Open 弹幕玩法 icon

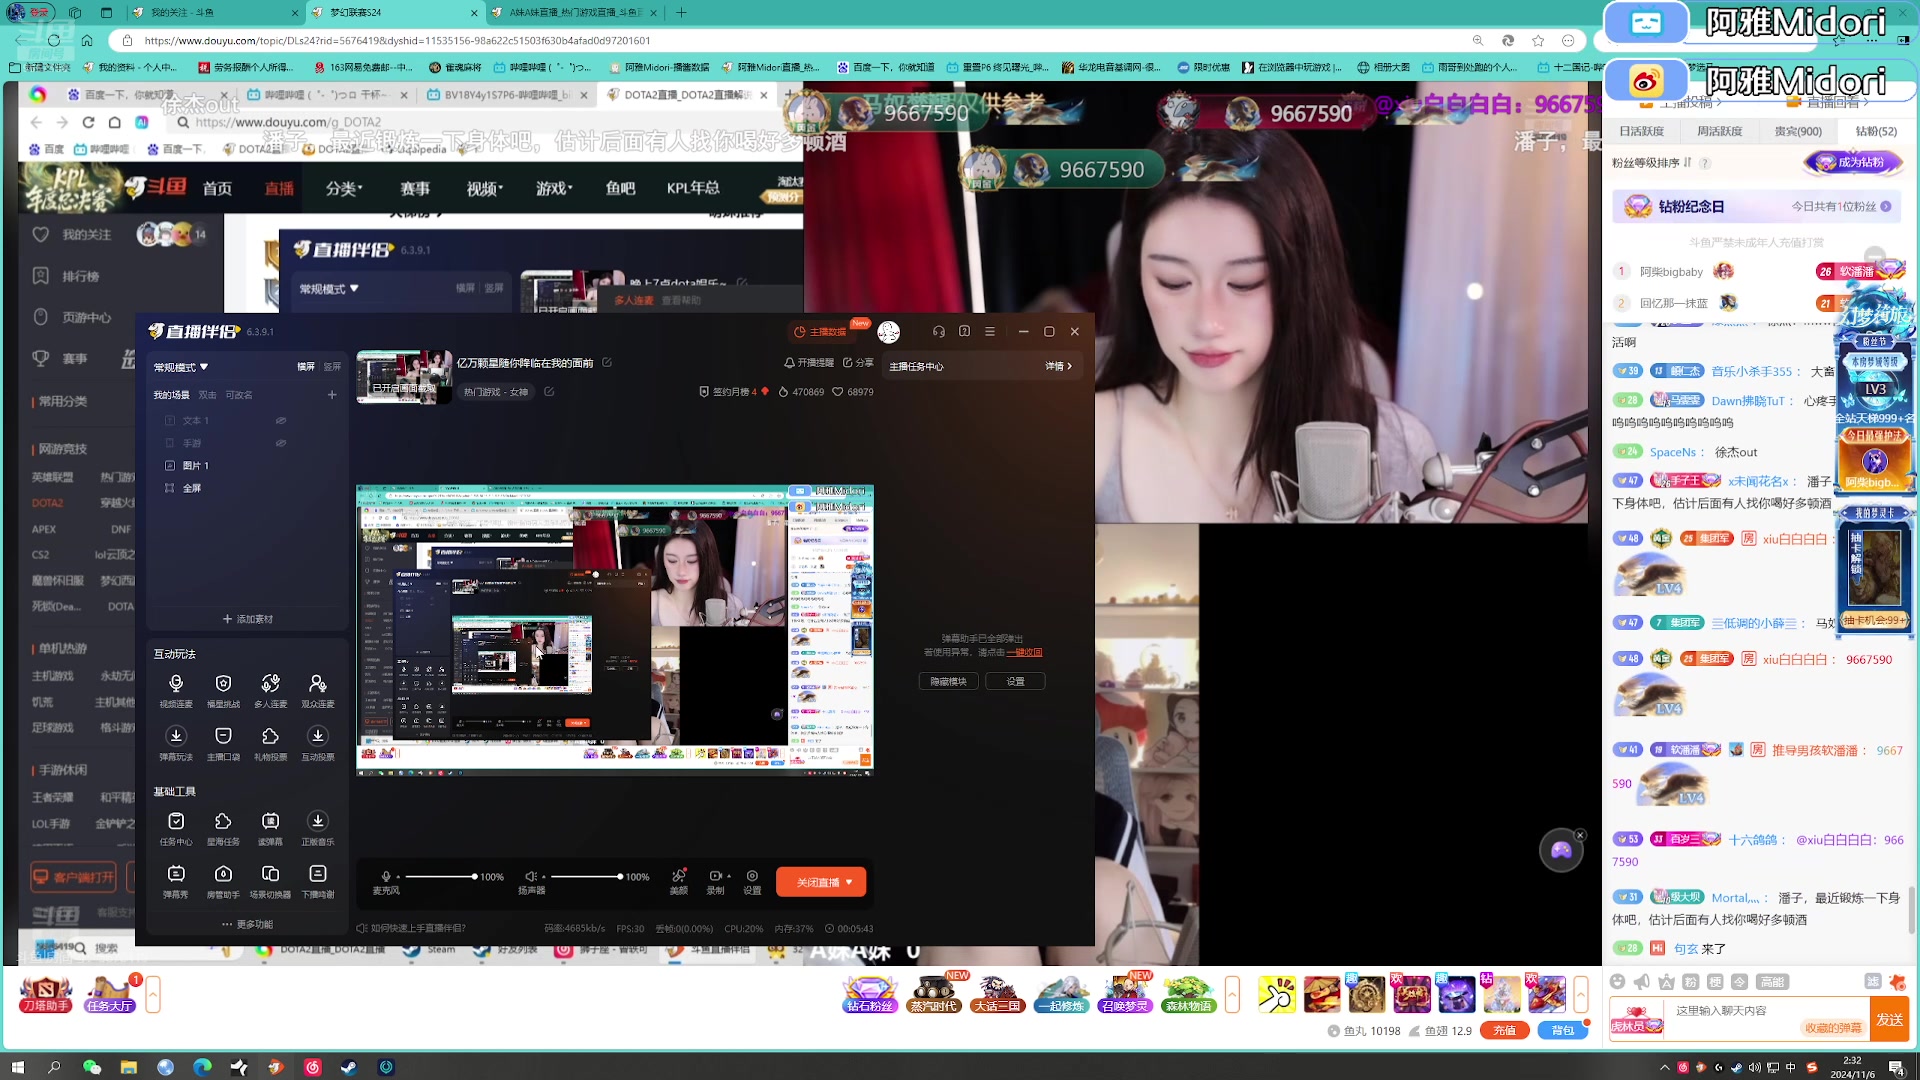point(176,742)
